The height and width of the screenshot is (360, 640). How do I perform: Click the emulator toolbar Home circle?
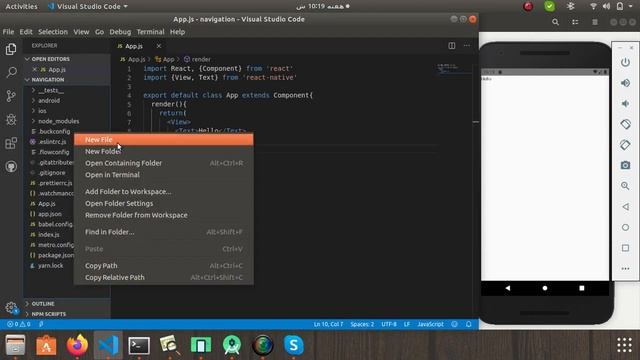click(625, 227)
